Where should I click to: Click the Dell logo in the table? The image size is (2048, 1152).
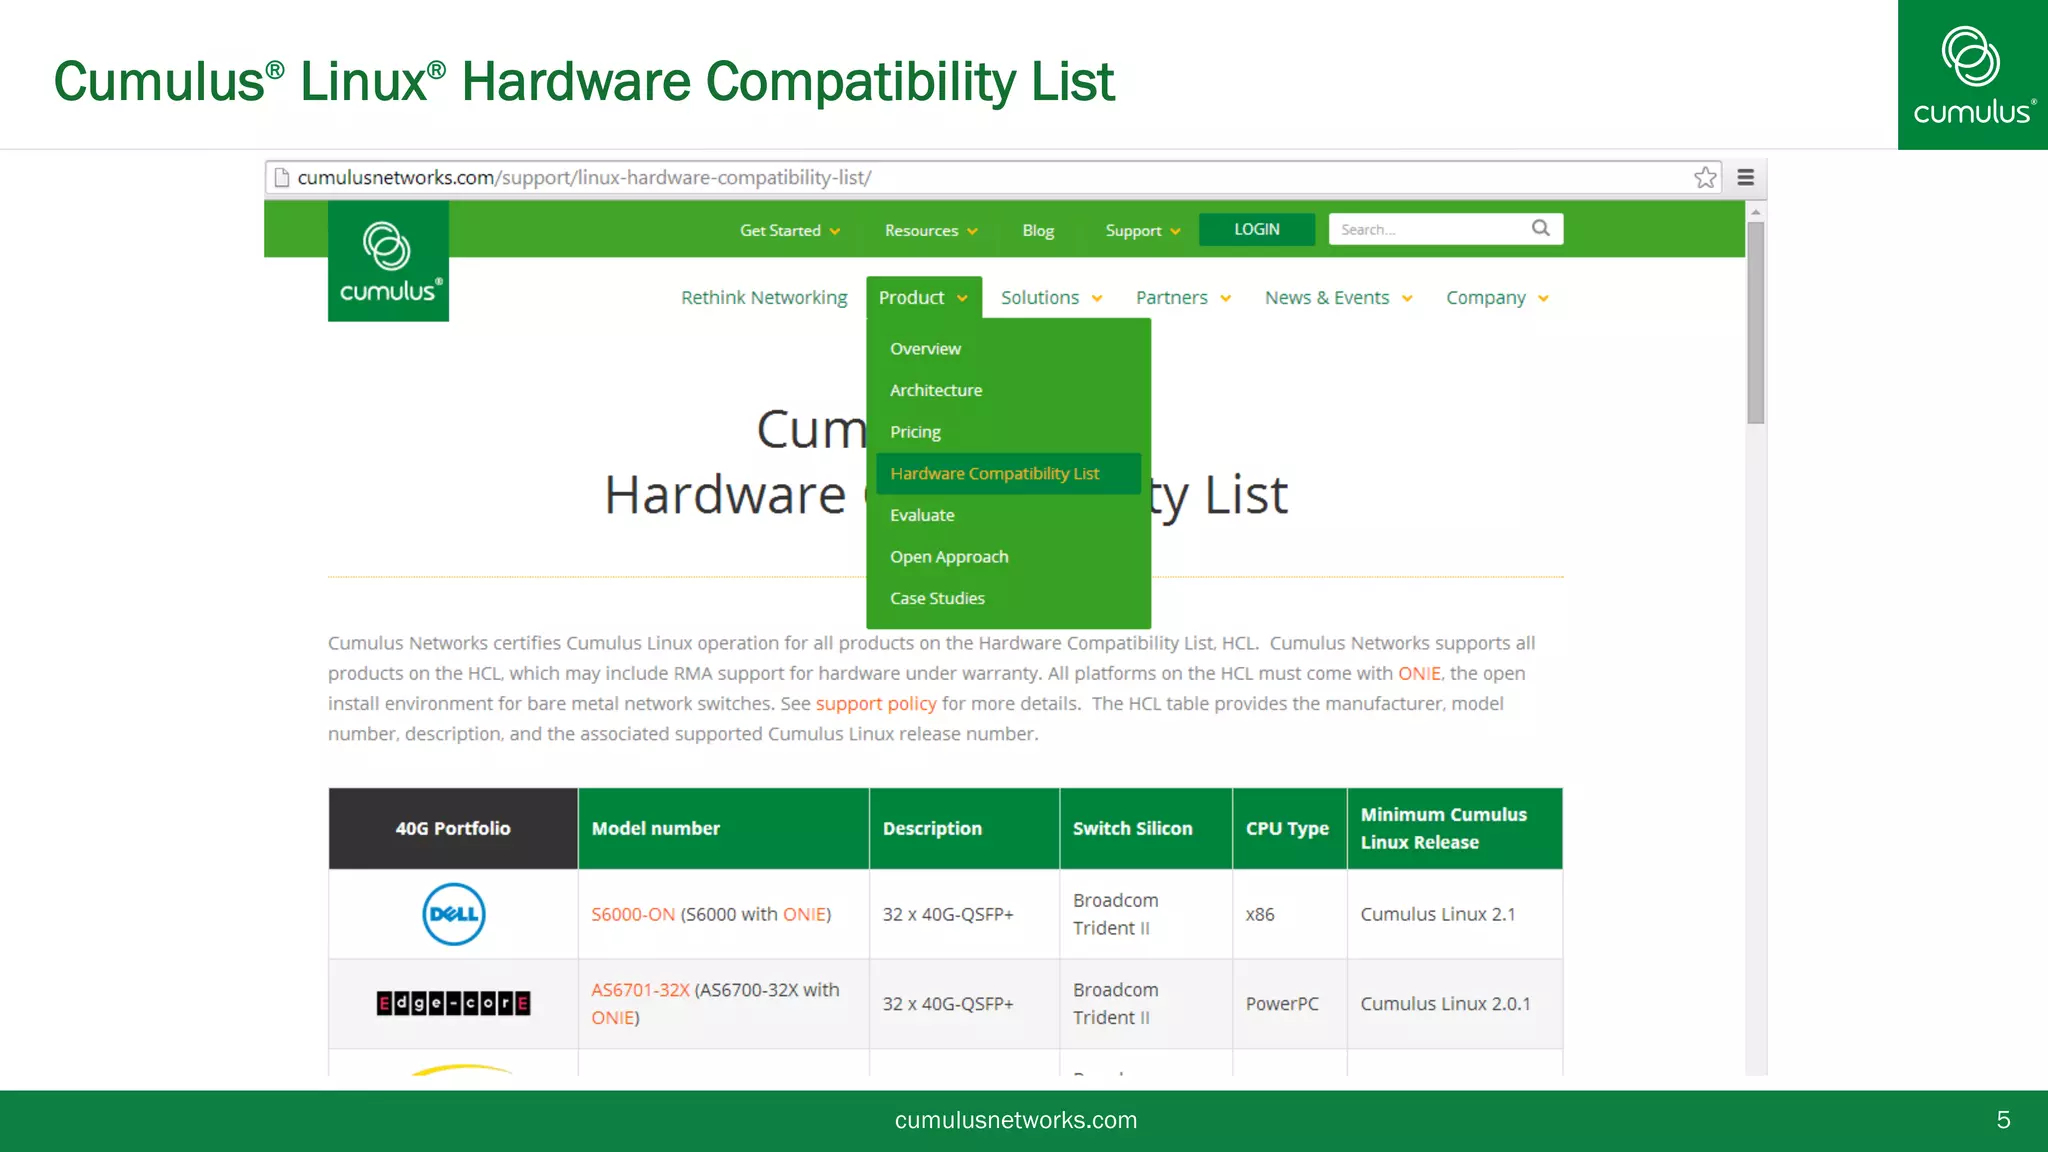click(453, 914)
